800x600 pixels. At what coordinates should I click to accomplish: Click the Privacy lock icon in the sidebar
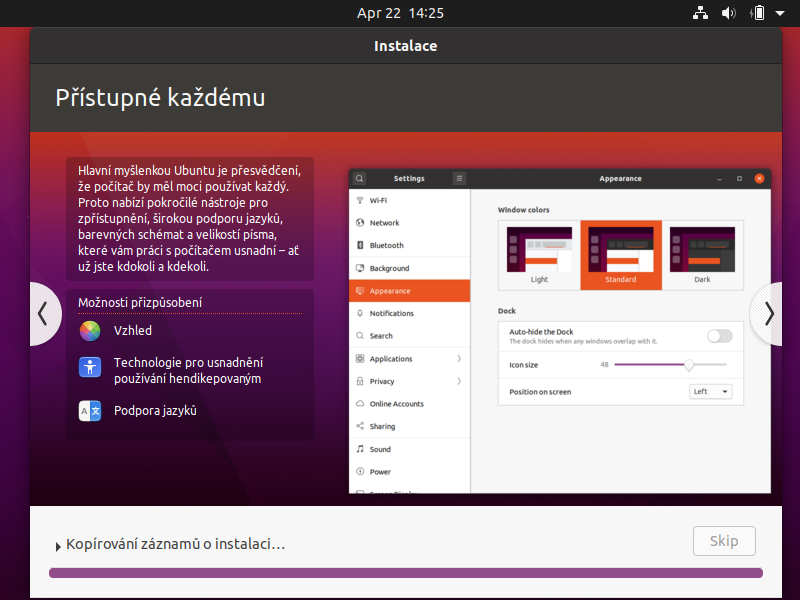tap(360, 381)
